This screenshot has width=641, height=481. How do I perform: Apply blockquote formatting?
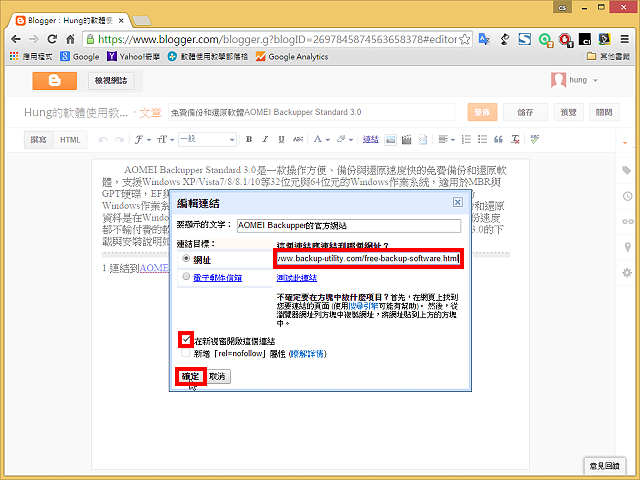click(x=498, y=139)
